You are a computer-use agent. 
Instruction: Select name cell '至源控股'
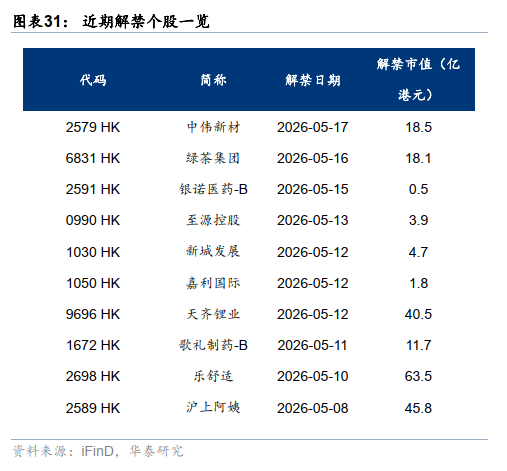pyautogui.click(x=213, y=220)
